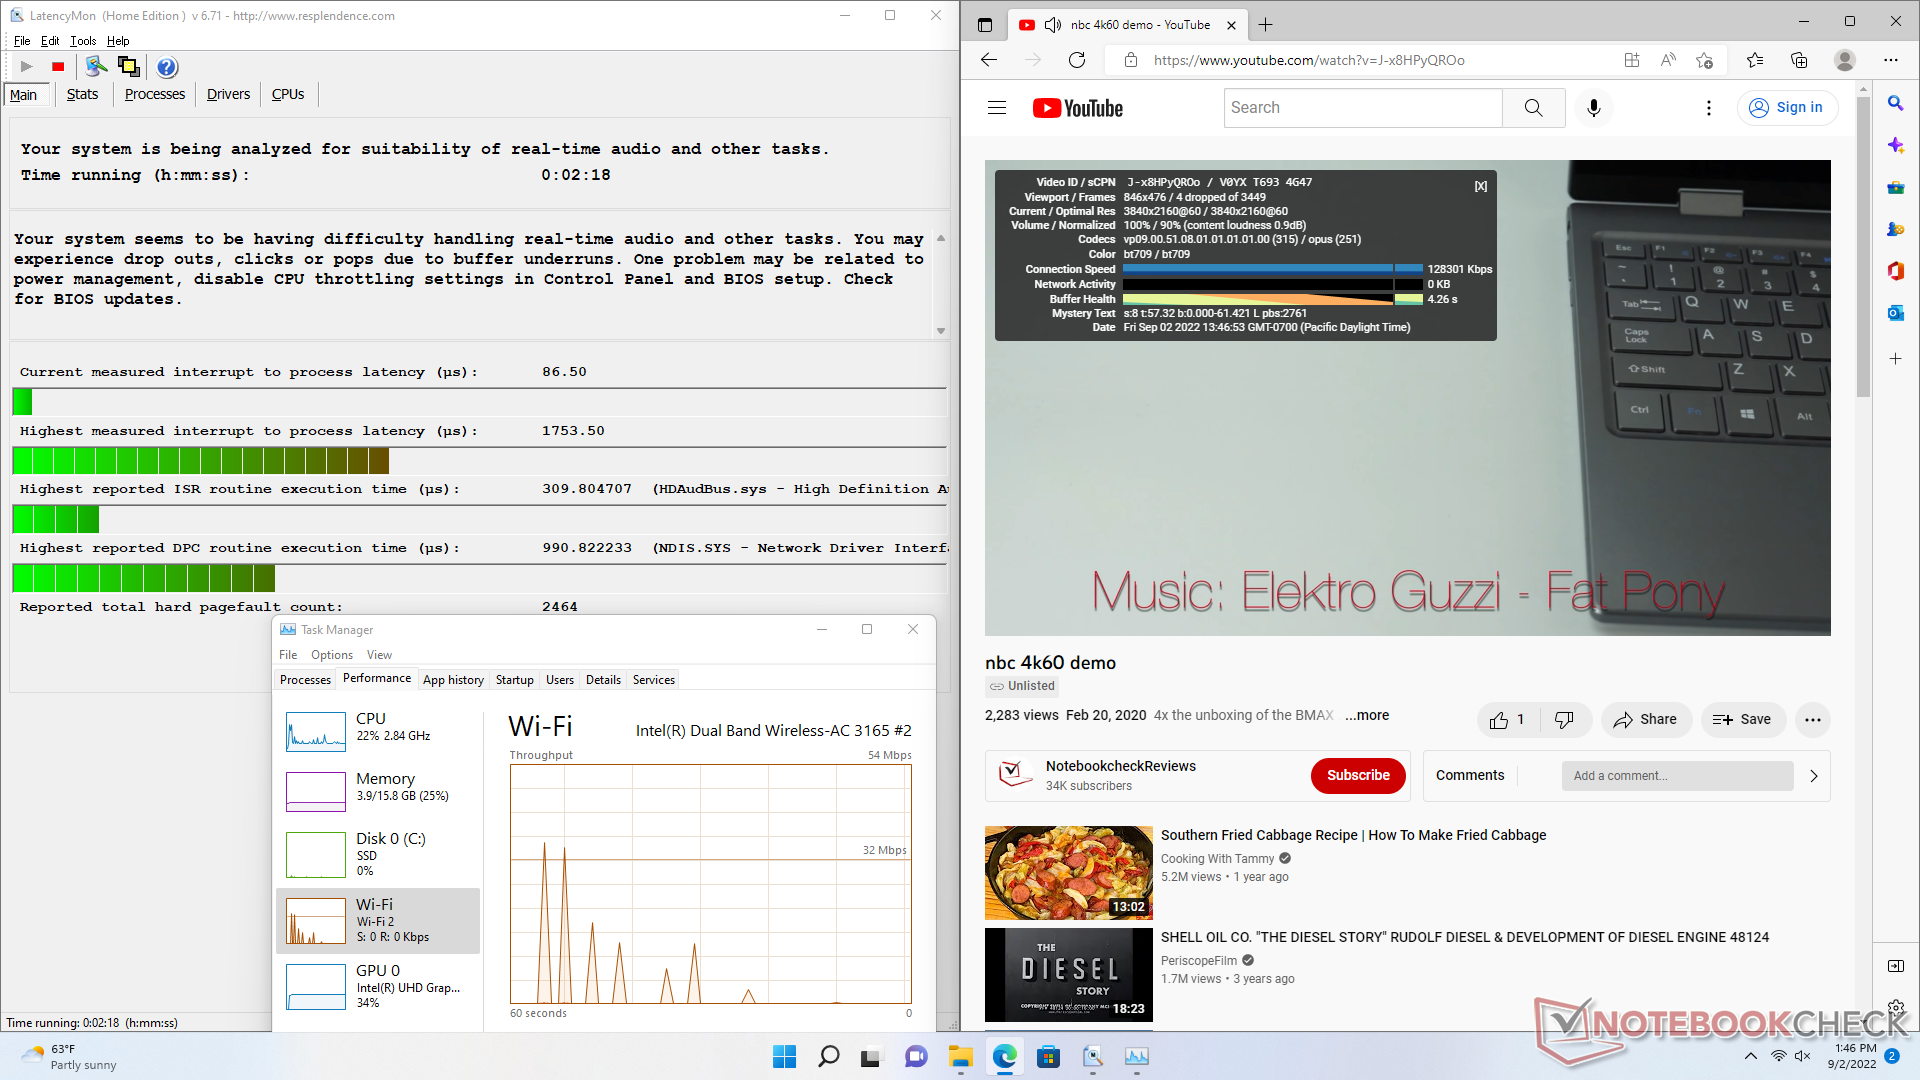The width and height of the screenshot is (1920, 1080).
Task: Refresh the page in Edge browser
Action: coord(1077,60)
